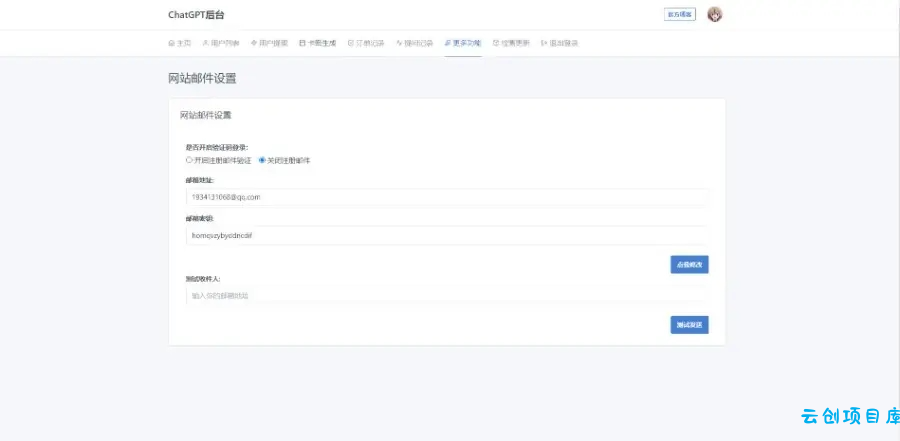The height and width of the screenshot is (441, 900).
Task: Log out using 退出登录
Action: point(560,43)
